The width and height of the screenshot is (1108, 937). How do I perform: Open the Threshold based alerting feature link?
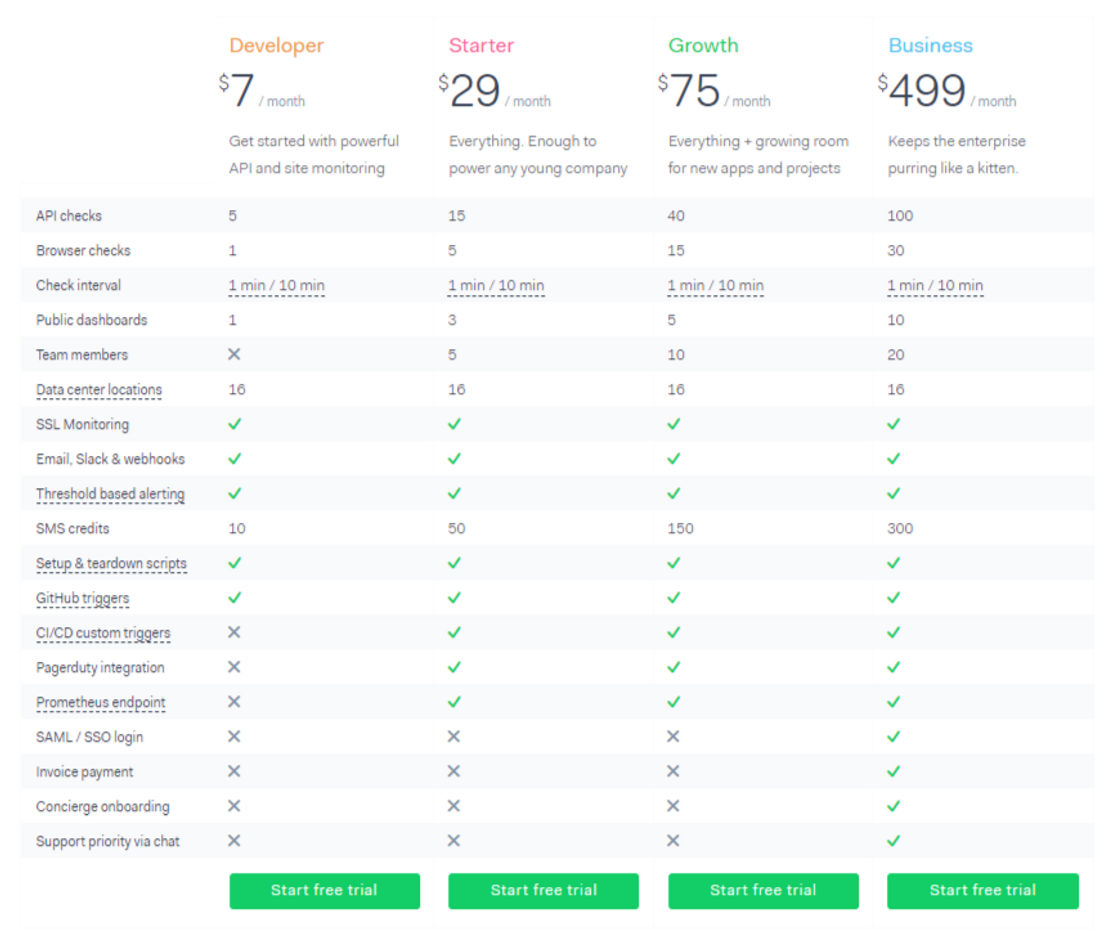point(110,494)
